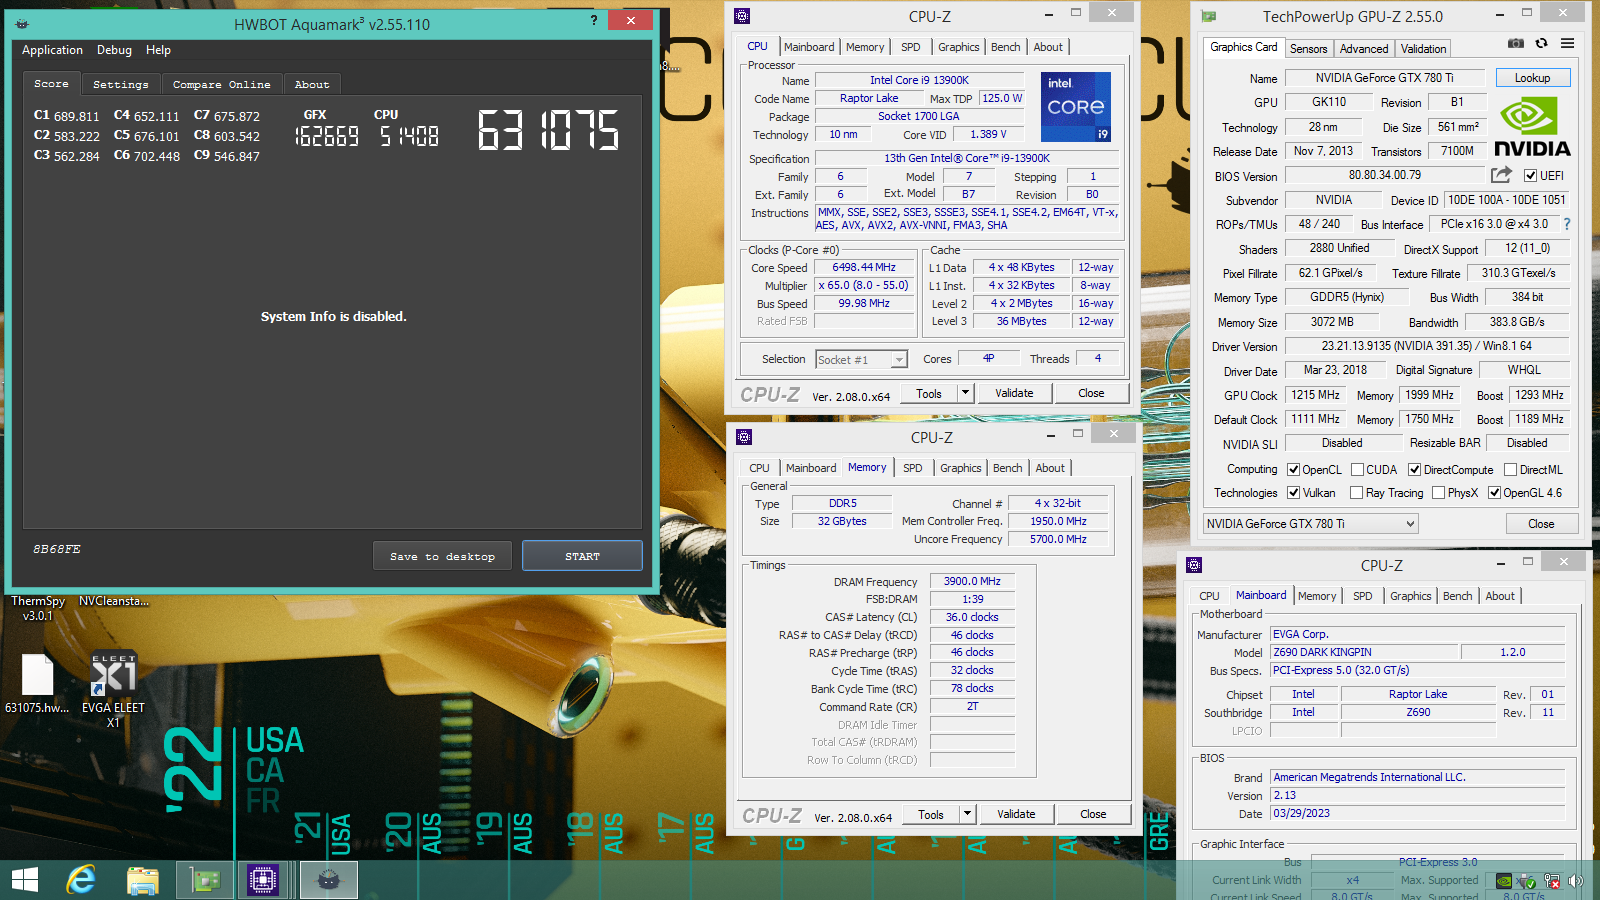Toggle the Ray Tracing checkbox
Image resolution: width=1600 pixels, height=900 pixels.
pos(1356,493)
